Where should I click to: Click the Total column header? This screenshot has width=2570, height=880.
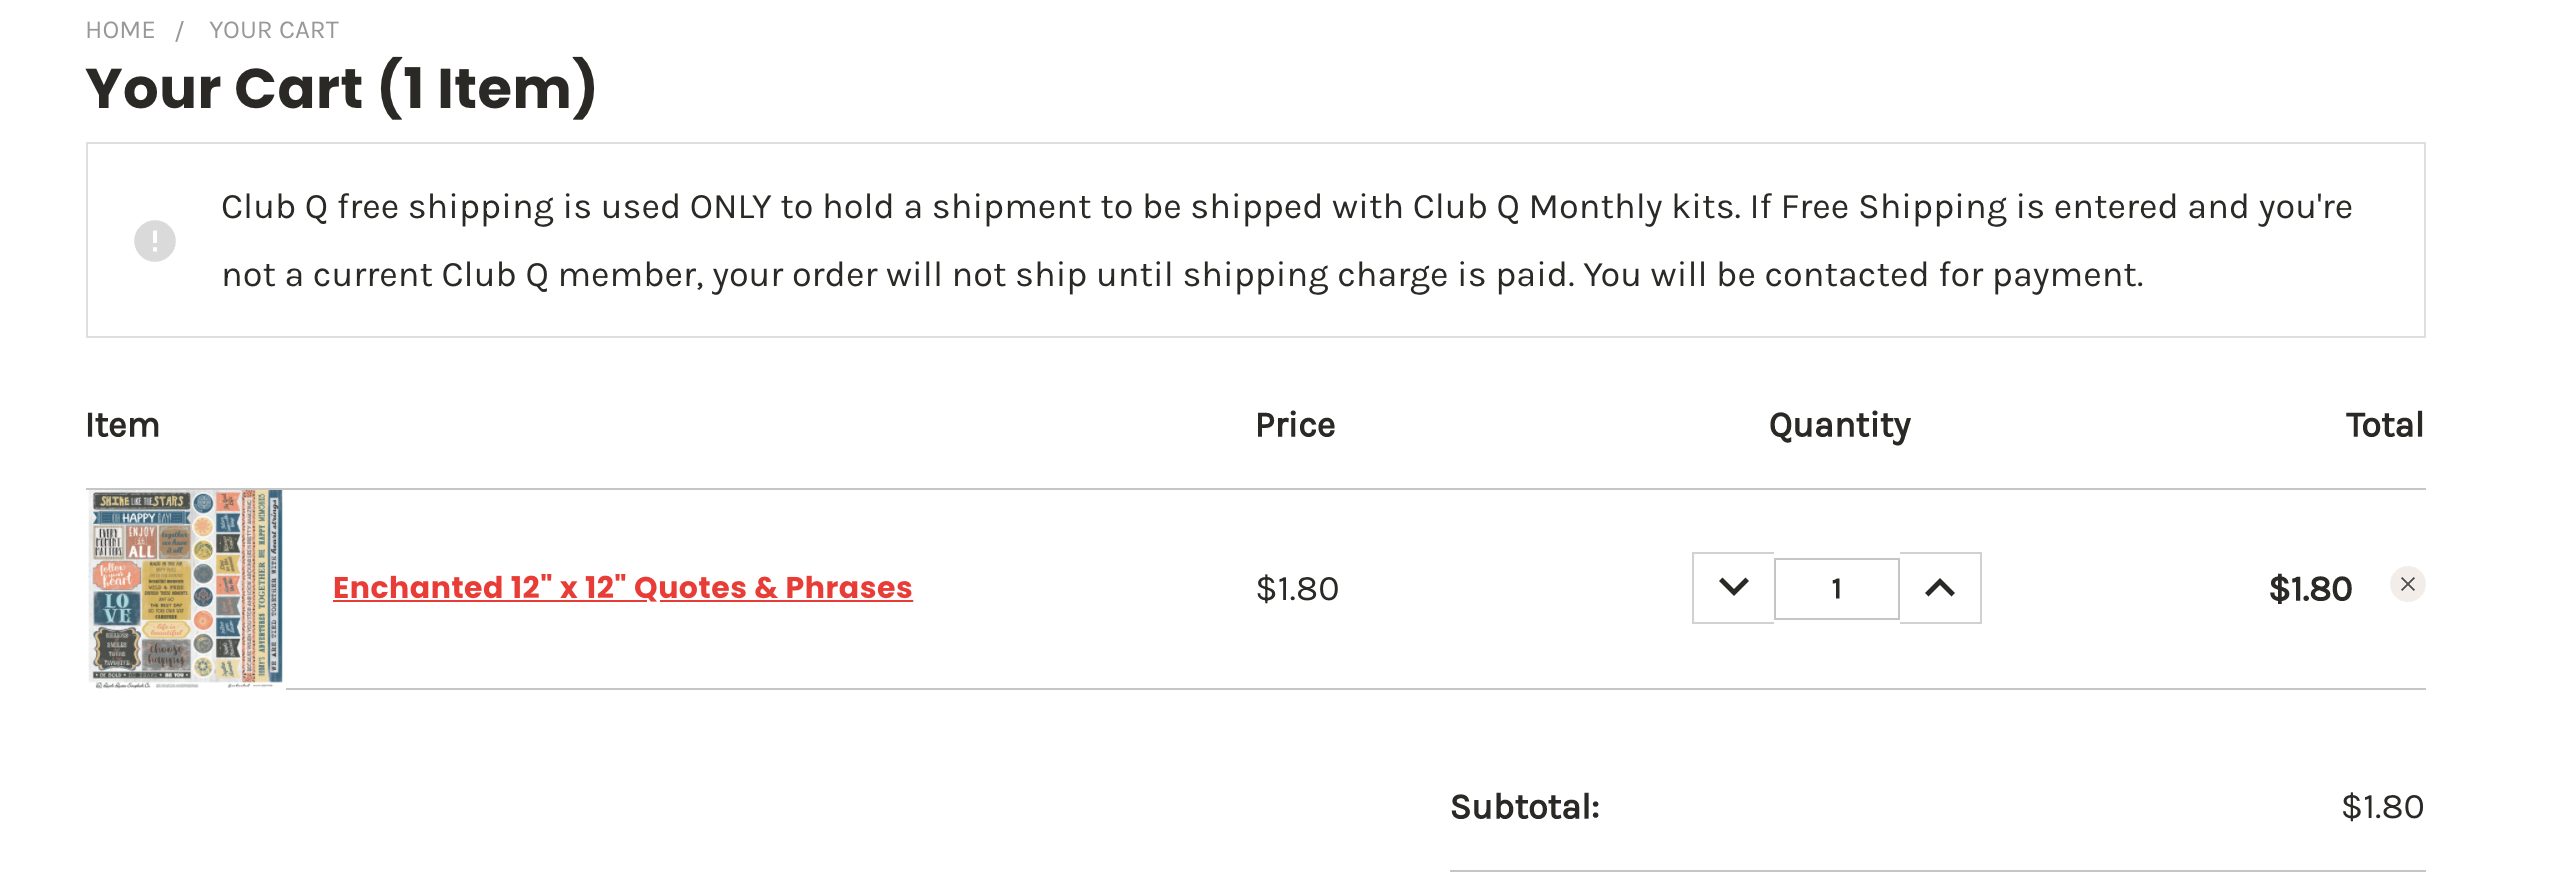[2384, 425]
